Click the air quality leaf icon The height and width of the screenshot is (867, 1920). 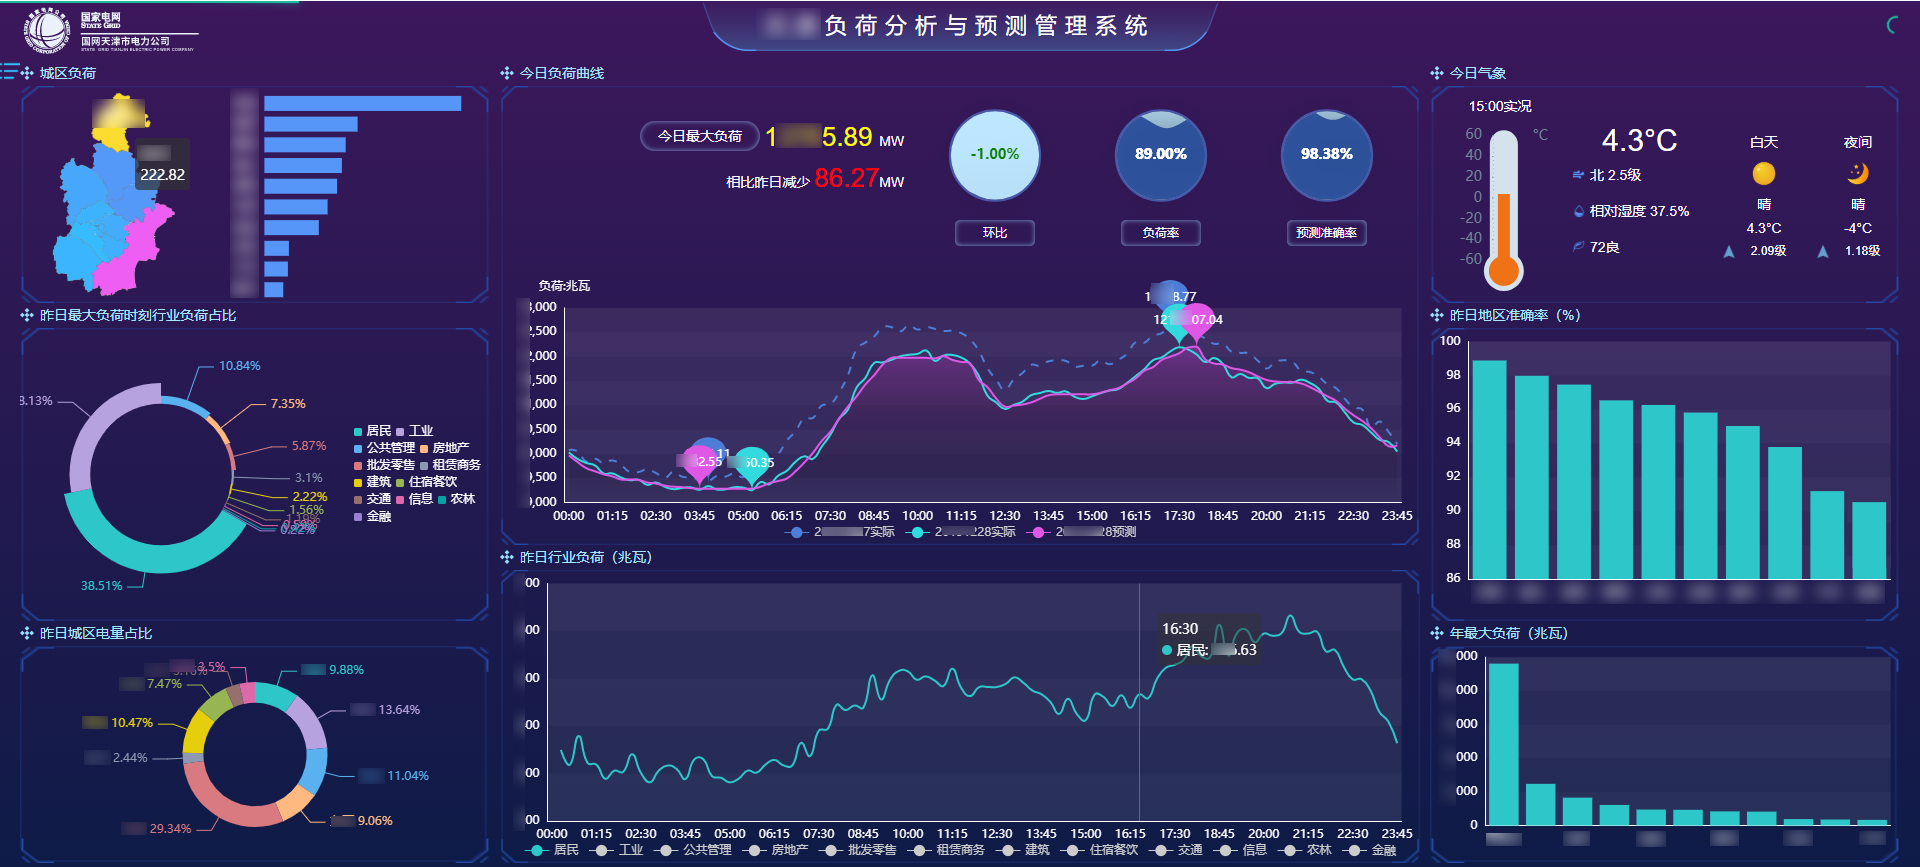[1578, 247]
